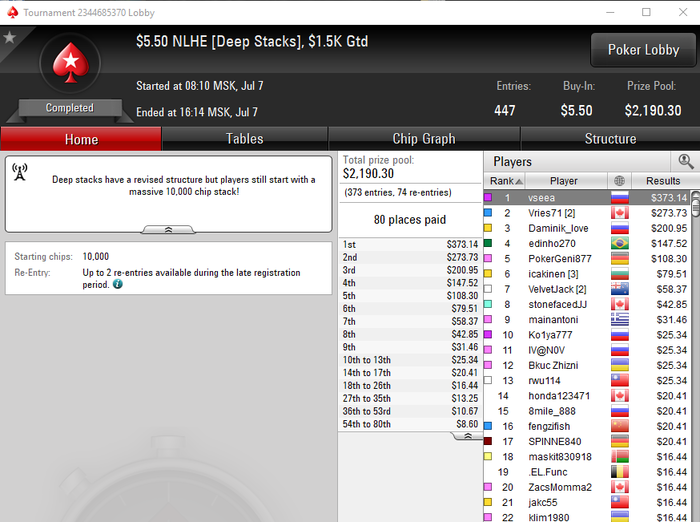Click the re-entry info icon
Image resolution: width=700 pixels, height=522 pixels.
pyautogui.click(x=117, y=284)
